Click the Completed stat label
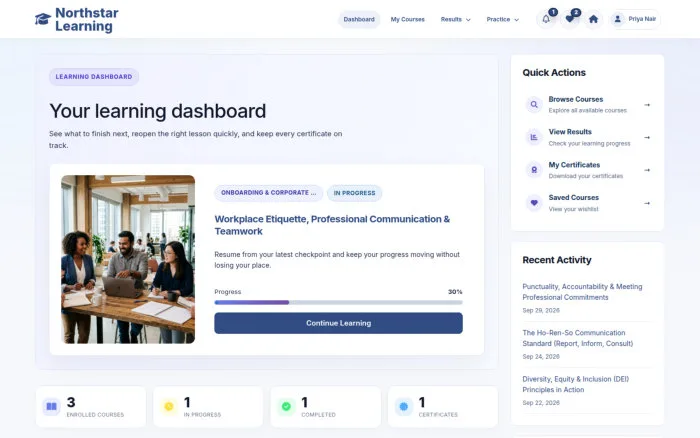The height and width of the screenshot is (438, 700). pyautogui.click(x=318, y=415)
